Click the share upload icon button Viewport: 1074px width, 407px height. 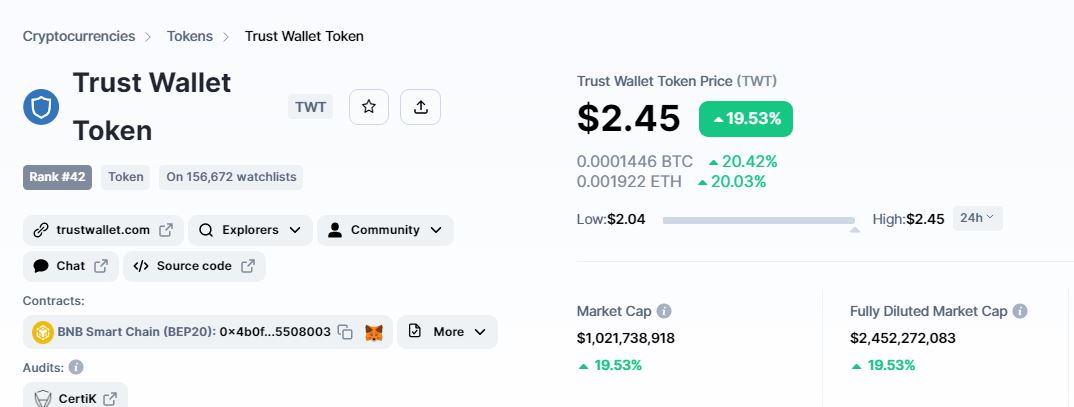click(x=421, y=107)
